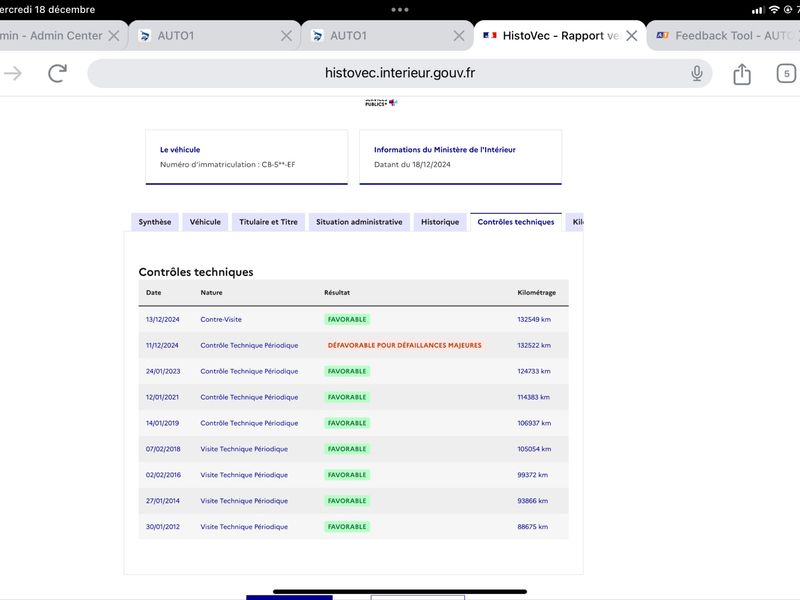The width and height of the screenshot is (800, 600).
Task: Open the Synthèse tab
Action: point(155,222)
